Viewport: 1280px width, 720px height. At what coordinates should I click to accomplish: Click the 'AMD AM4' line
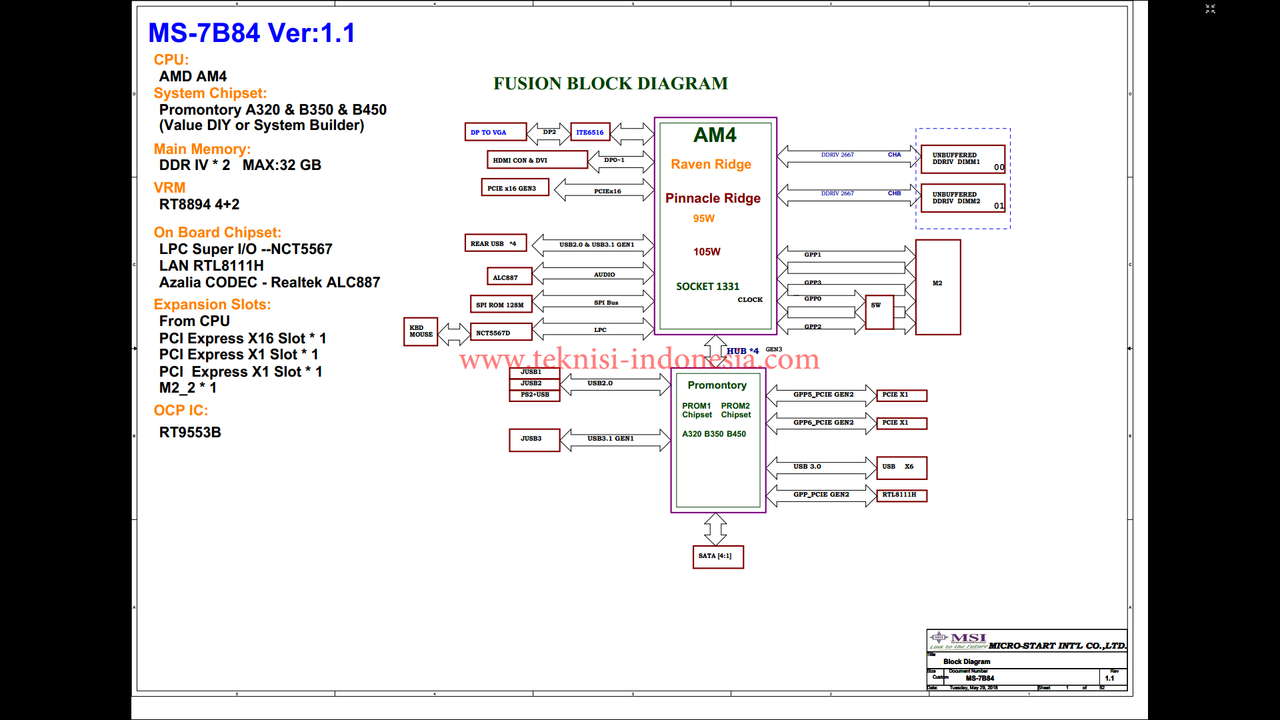pyautogui.click(x=193, y=76)
